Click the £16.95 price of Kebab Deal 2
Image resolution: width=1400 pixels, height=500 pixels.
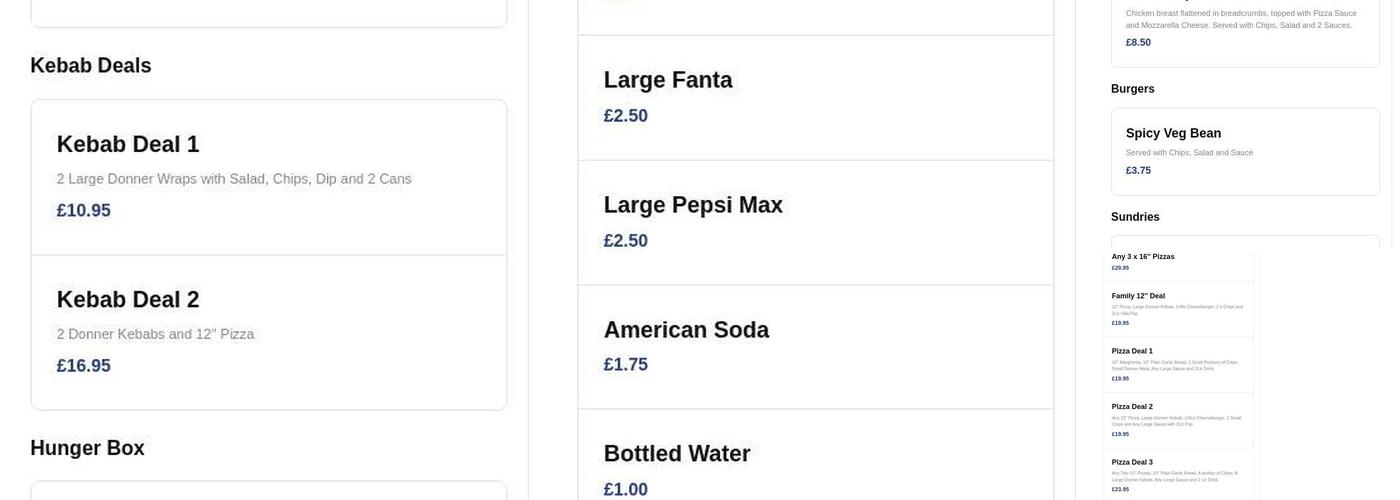[84, 366]
